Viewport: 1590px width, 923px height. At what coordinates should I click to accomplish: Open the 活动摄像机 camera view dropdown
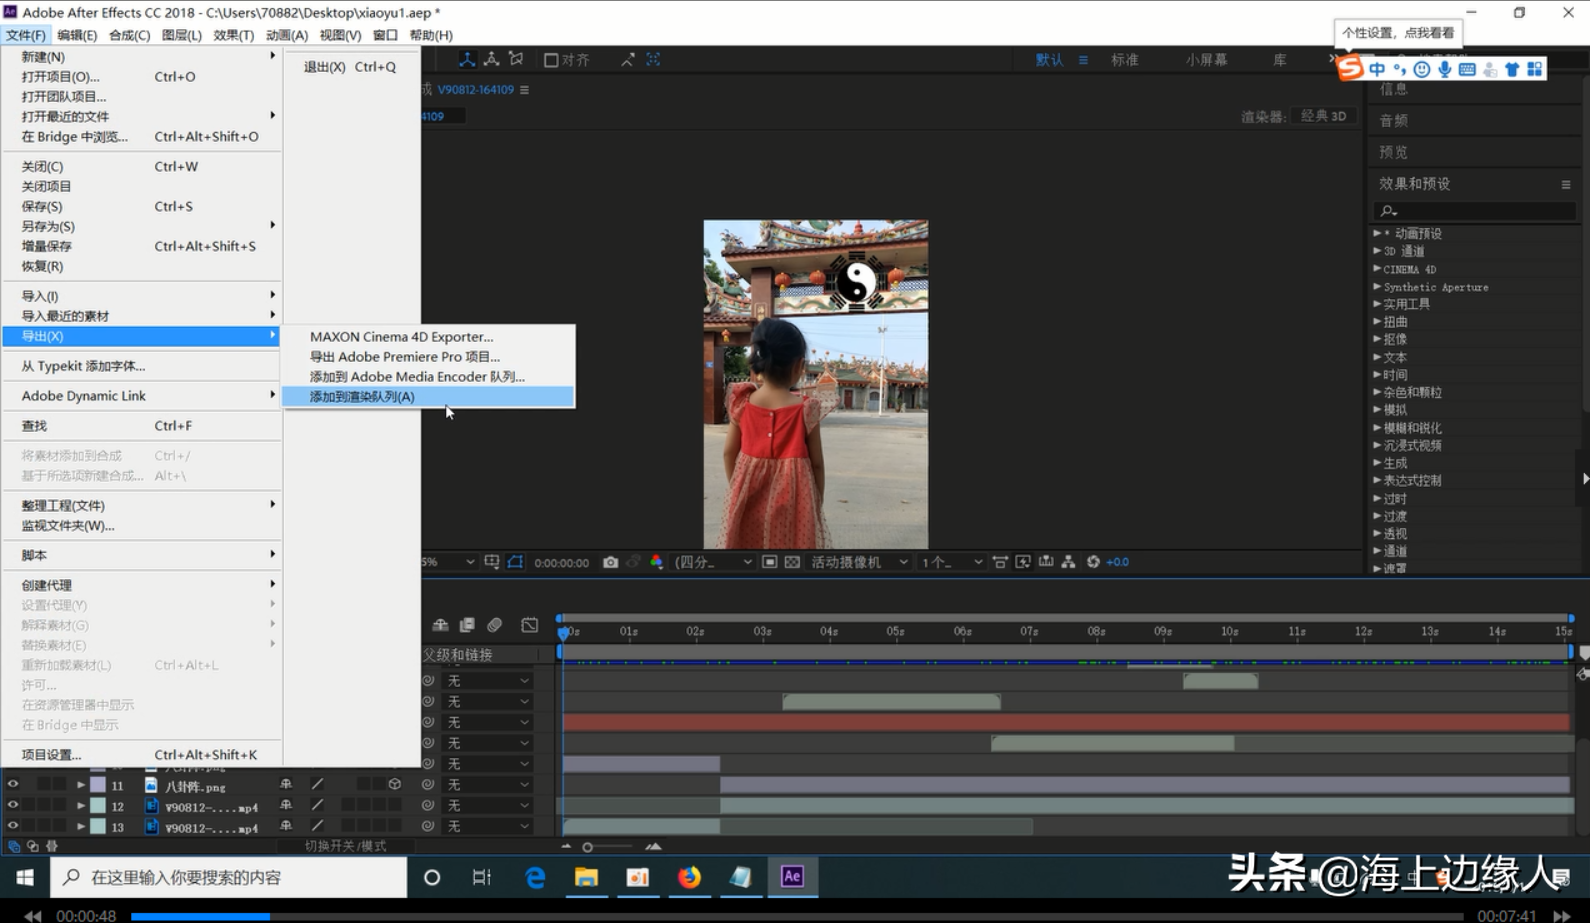(x=859, y=562)
